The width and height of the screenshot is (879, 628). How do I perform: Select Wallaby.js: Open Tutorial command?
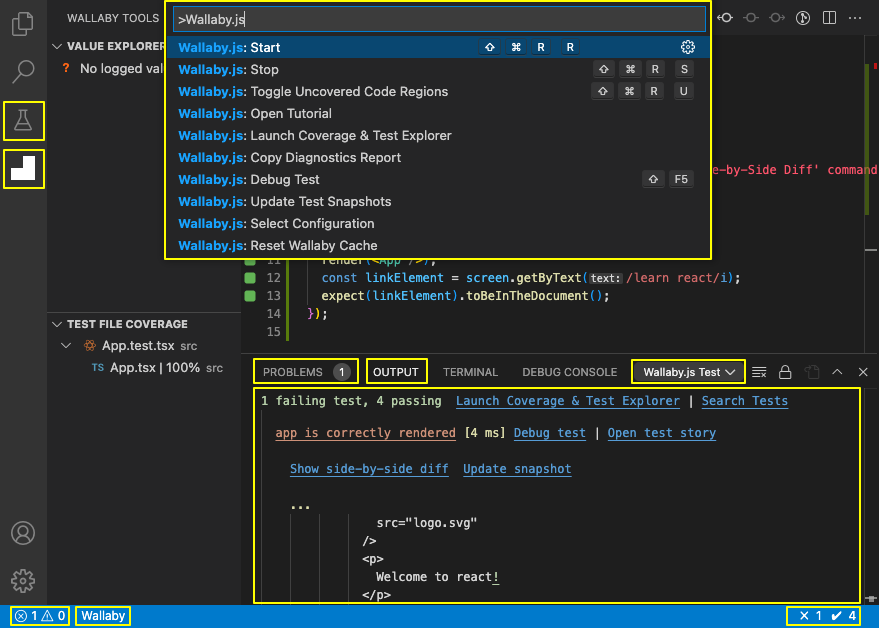[x=438, y=113]
